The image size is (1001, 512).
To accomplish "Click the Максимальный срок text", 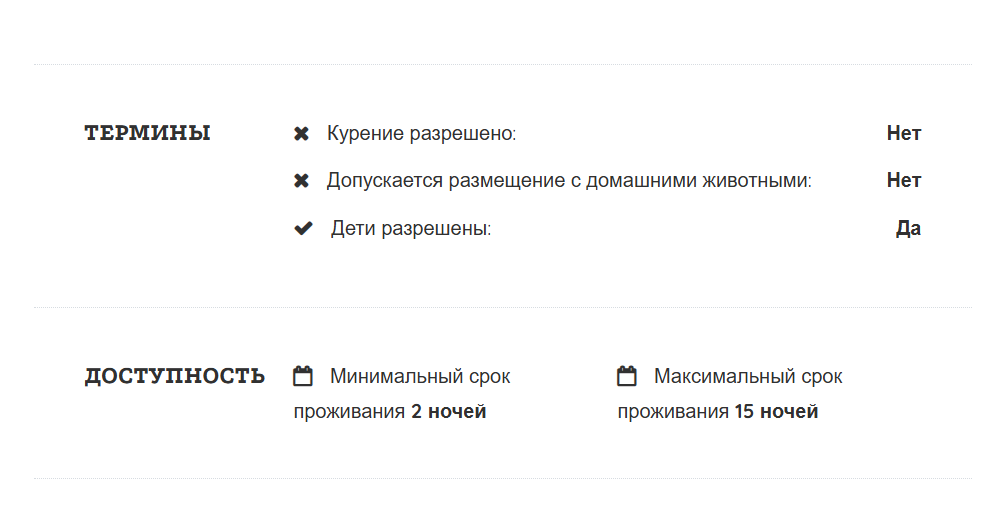I will (748, 377).
